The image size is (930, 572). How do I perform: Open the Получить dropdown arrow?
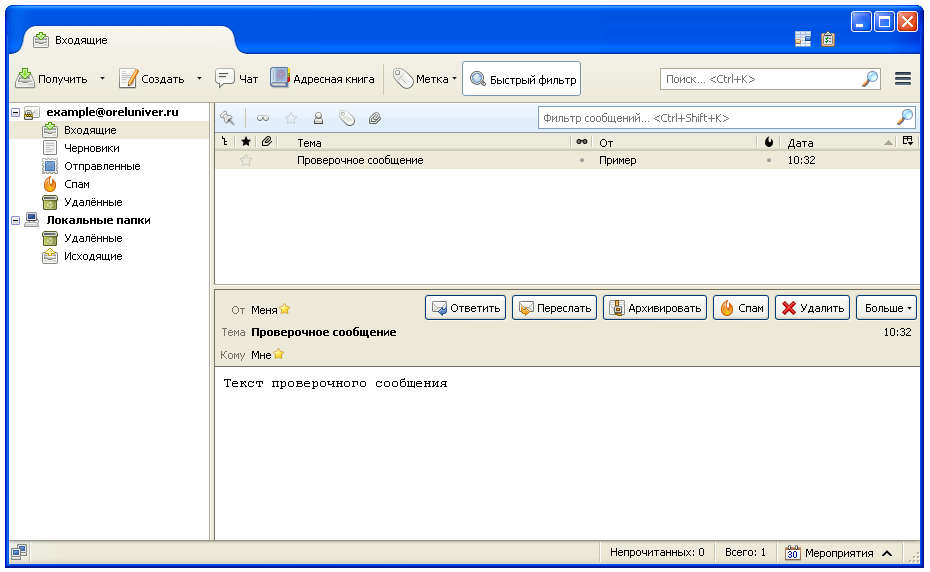click(101, 79)
